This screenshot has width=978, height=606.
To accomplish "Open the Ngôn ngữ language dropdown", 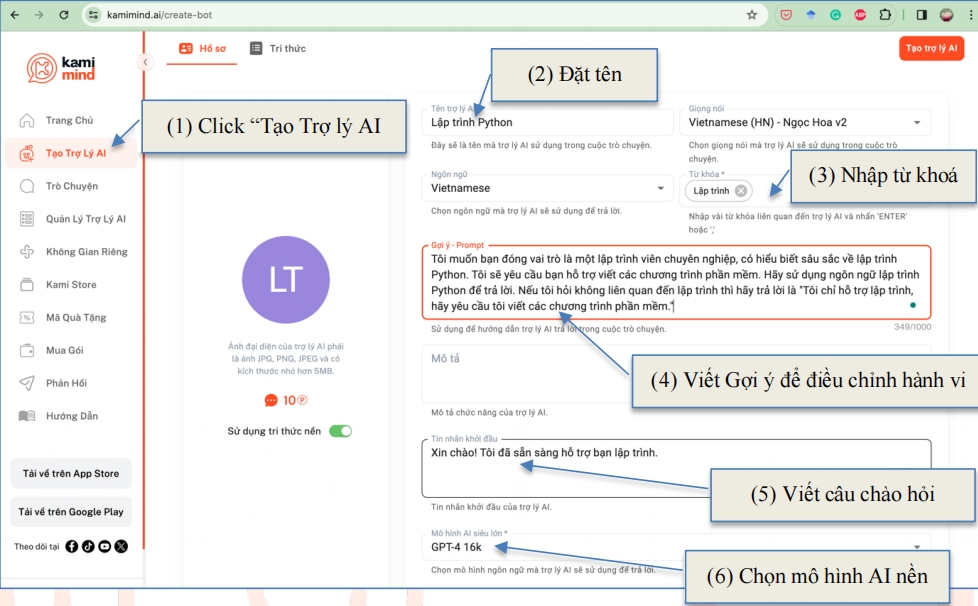I will click(659, 188).
